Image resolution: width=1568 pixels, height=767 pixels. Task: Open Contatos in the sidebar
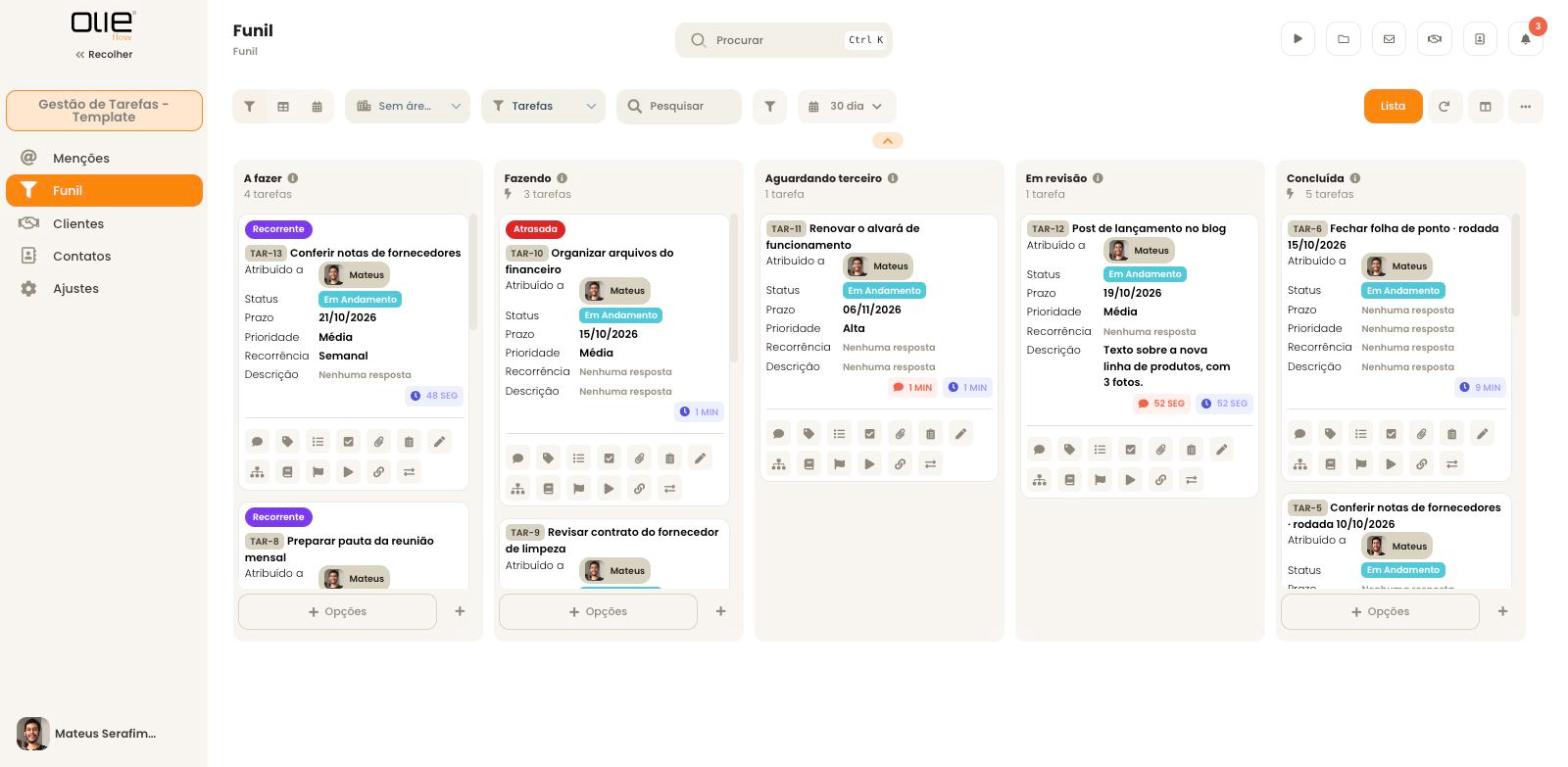point(104,256)
